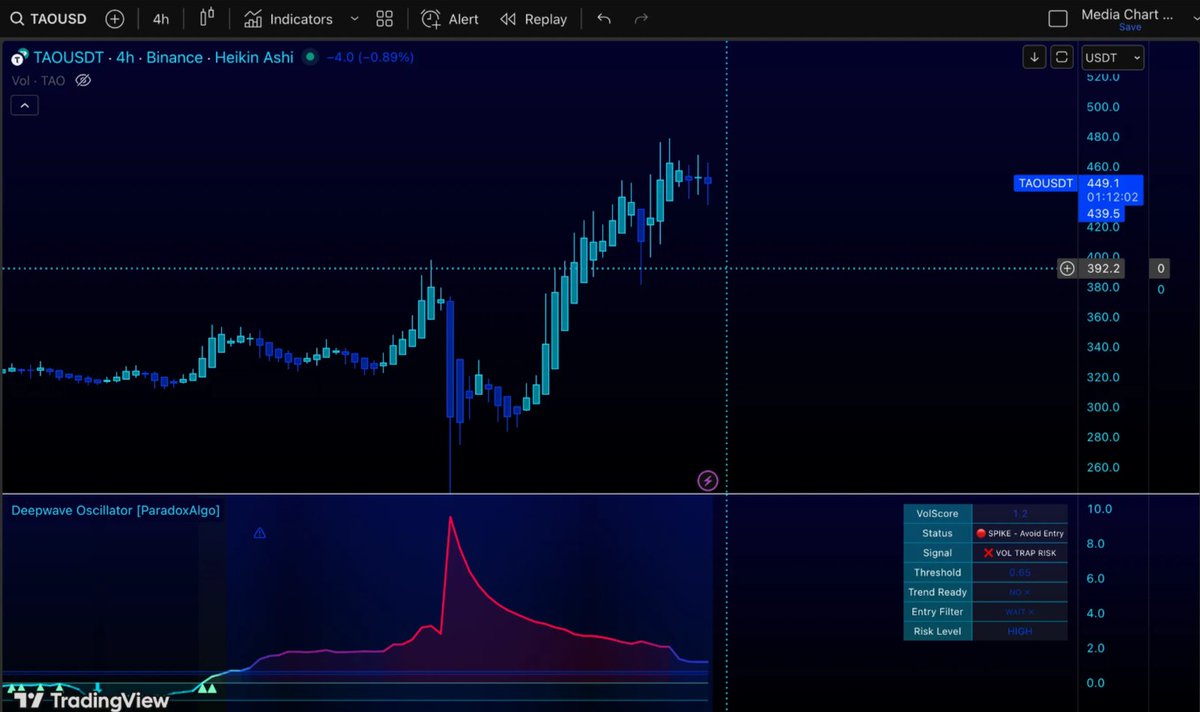Click the Entry Filter row label
1200x712 pixels.
pos(938,612)
